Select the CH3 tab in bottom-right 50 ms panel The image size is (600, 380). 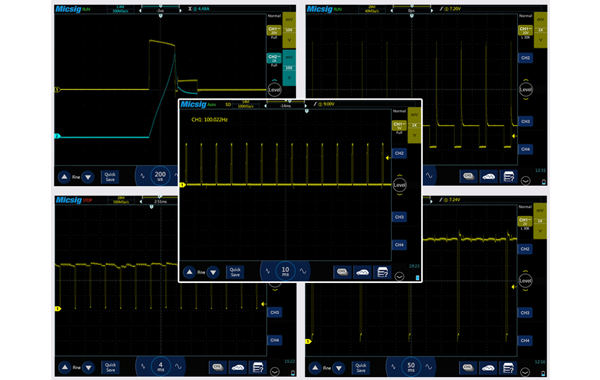525,313
